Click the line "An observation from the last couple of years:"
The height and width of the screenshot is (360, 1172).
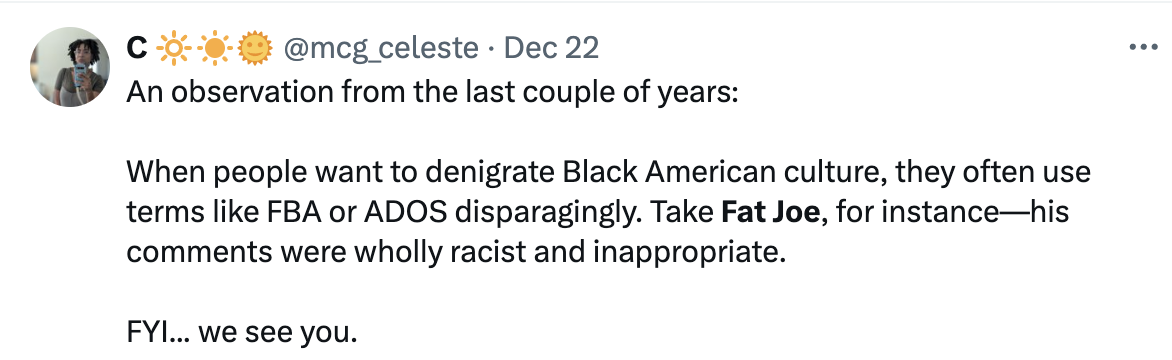432,93
